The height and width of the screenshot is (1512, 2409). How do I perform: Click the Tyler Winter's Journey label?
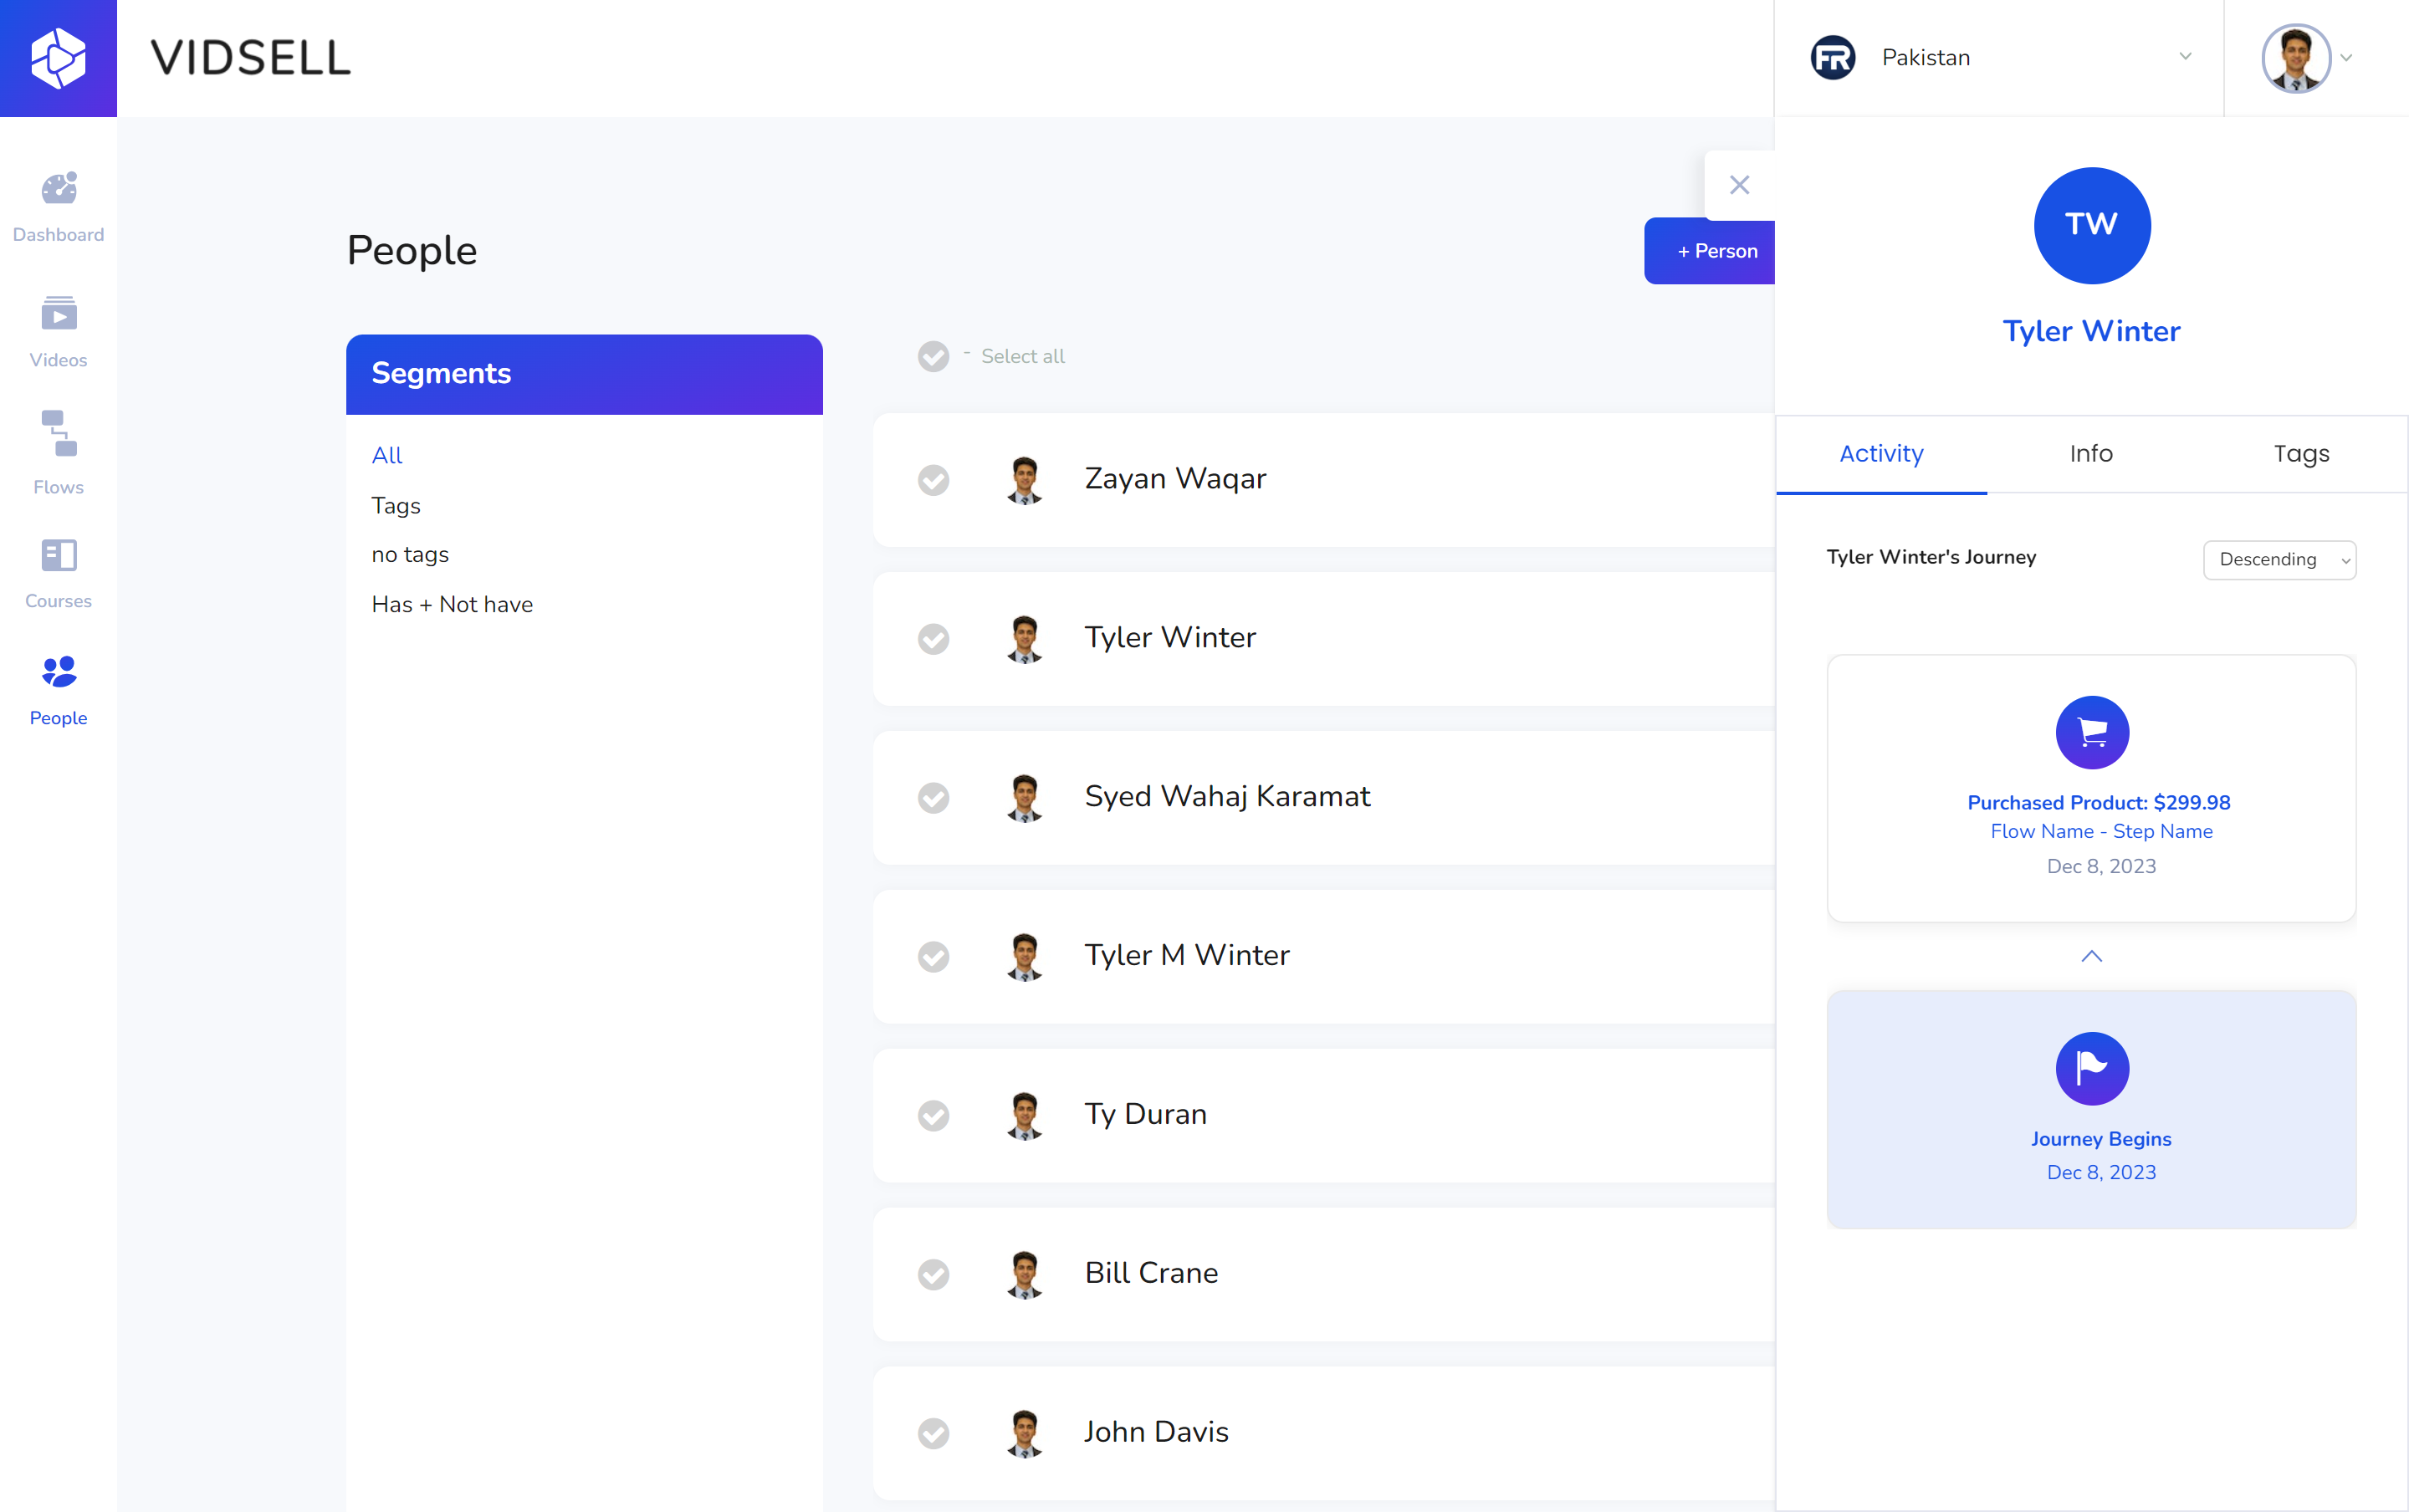(x=1931, y=557)
